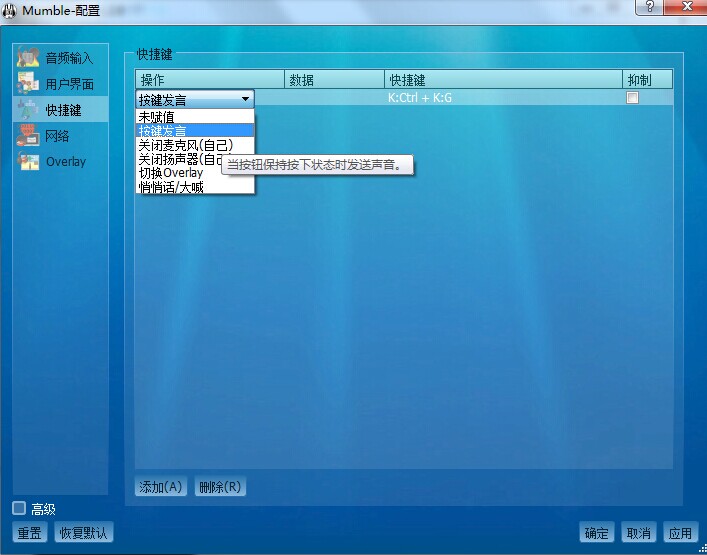Choose 切换Overlay in the dropdown list

[195, 173]
